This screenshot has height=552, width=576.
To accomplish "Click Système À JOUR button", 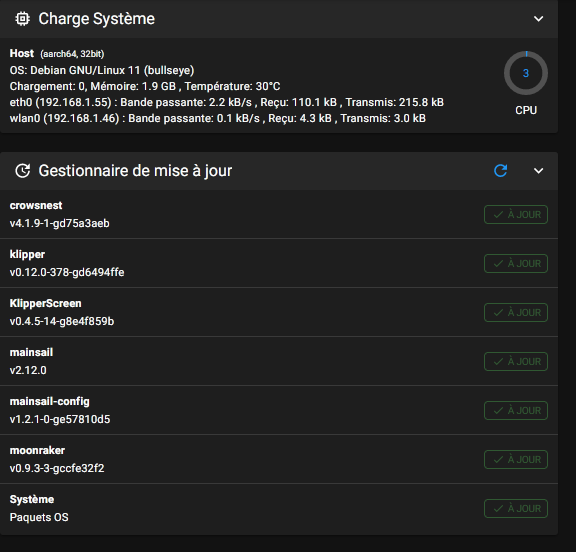I will (516, 508).
